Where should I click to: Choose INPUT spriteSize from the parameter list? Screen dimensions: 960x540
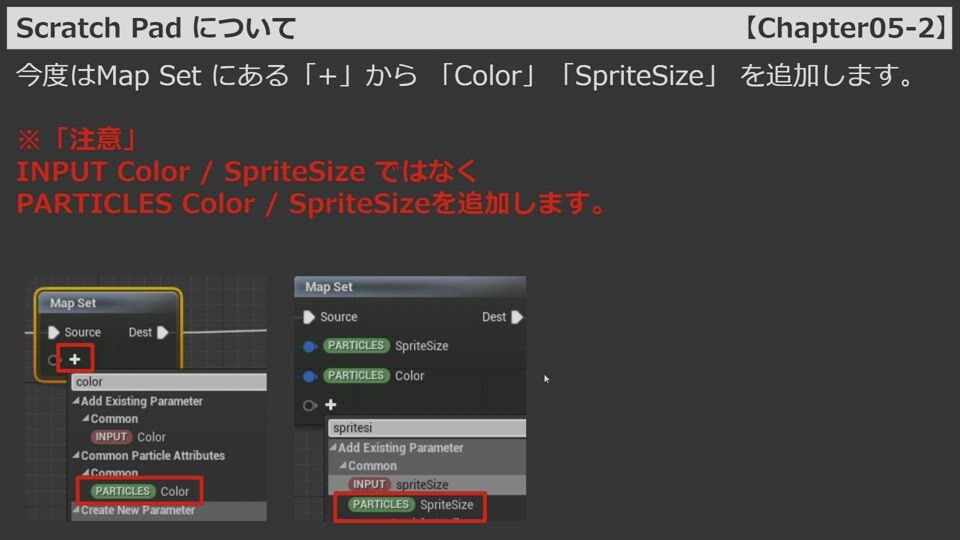[399, 484]
